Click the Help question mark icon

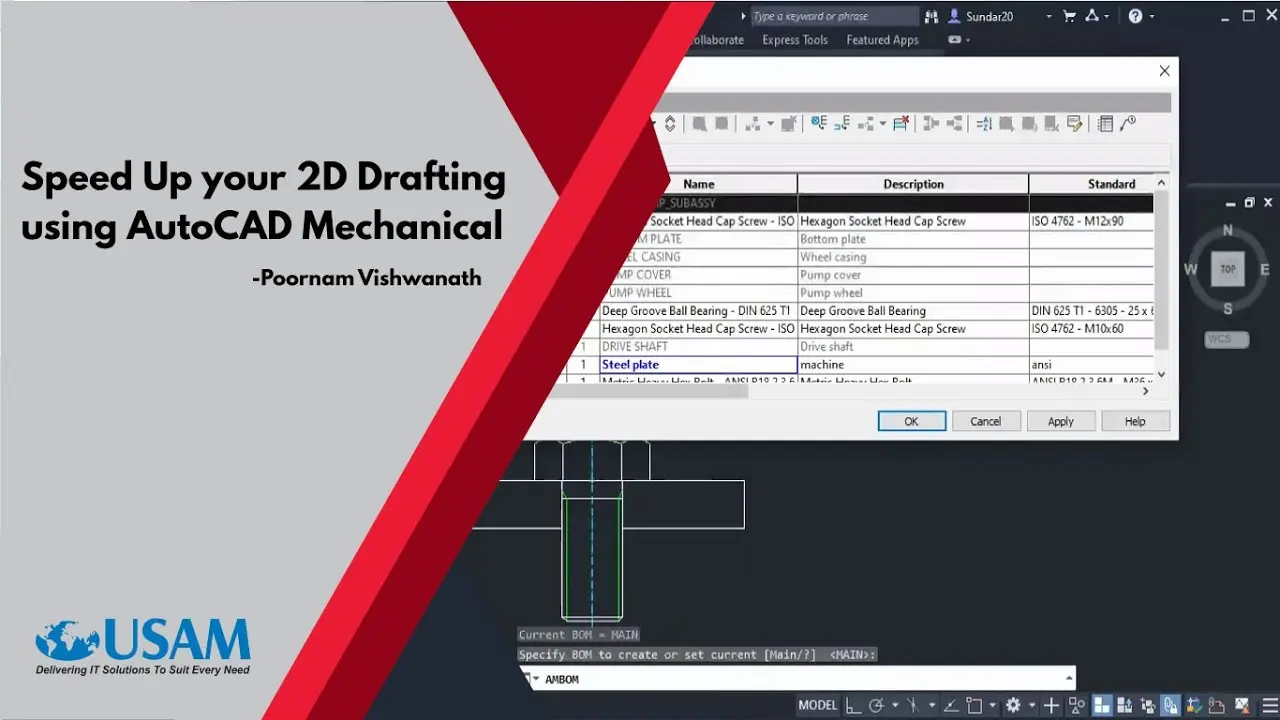1135,16
